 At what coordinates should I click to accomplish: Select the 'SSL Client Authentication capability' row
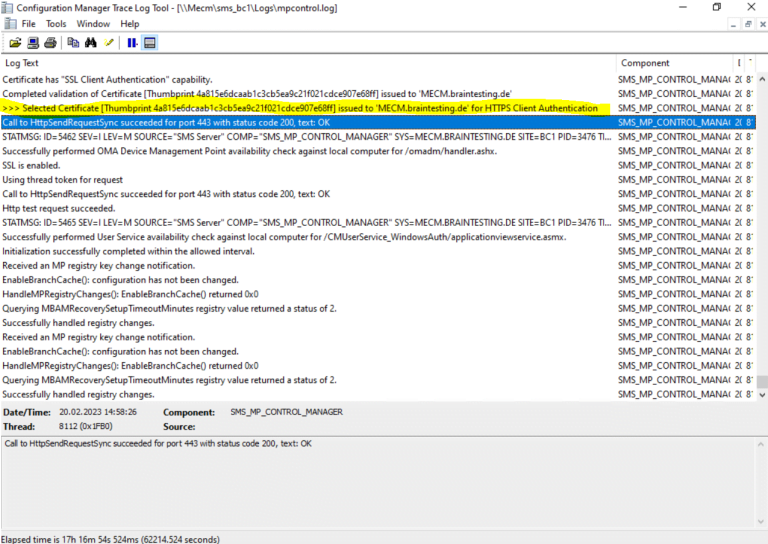(378, 79)
